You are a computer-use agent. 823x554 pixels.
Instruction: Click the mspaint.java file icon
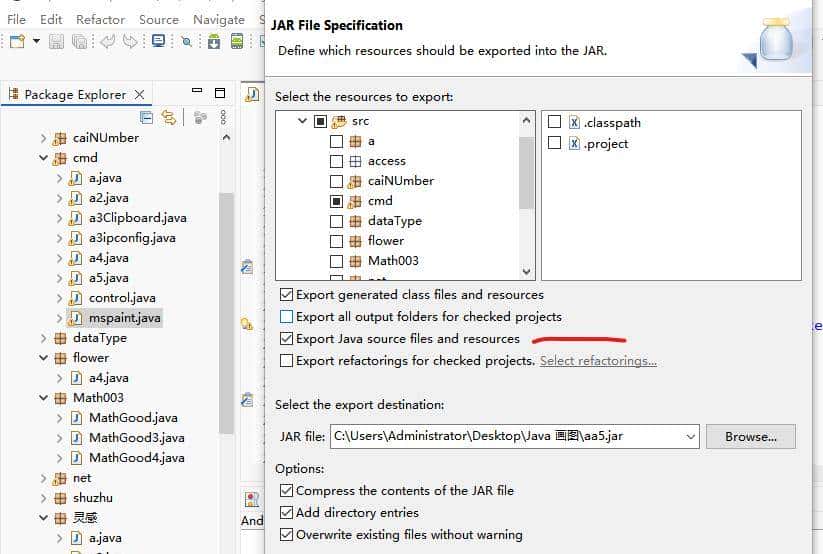point(76,318)
